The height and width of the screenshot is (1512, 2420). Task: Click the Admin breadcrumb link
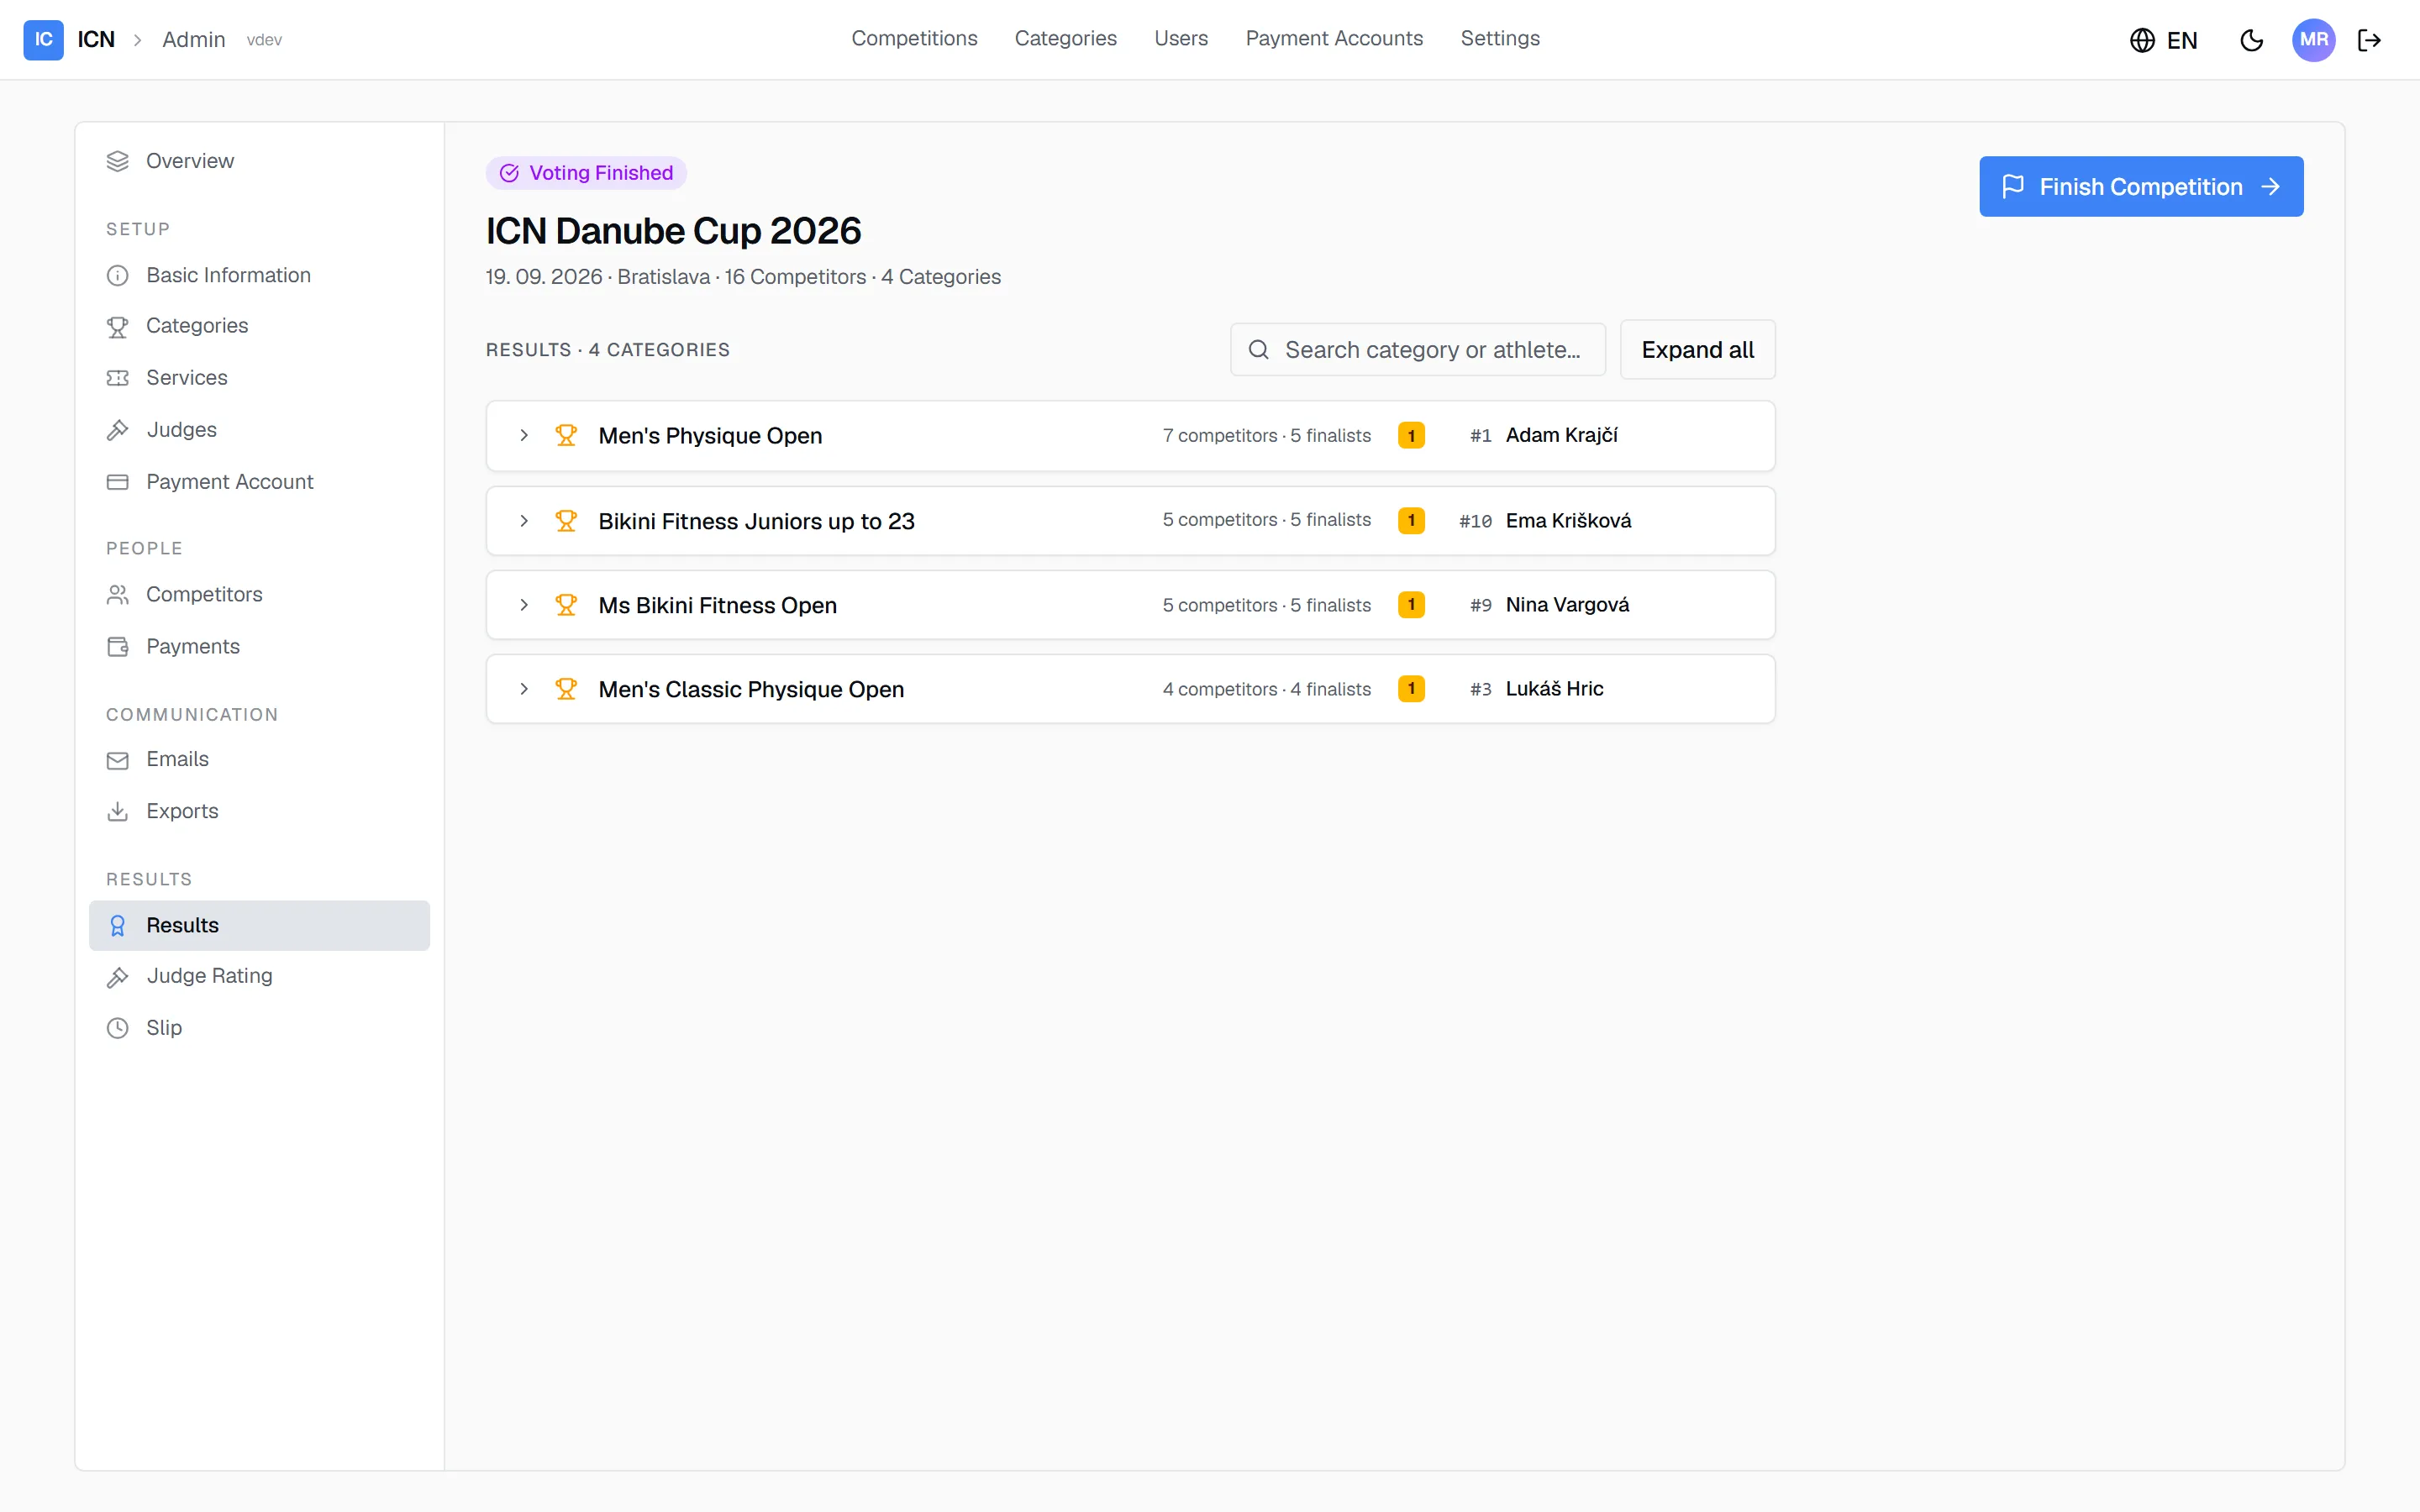[x=194, y=40]
